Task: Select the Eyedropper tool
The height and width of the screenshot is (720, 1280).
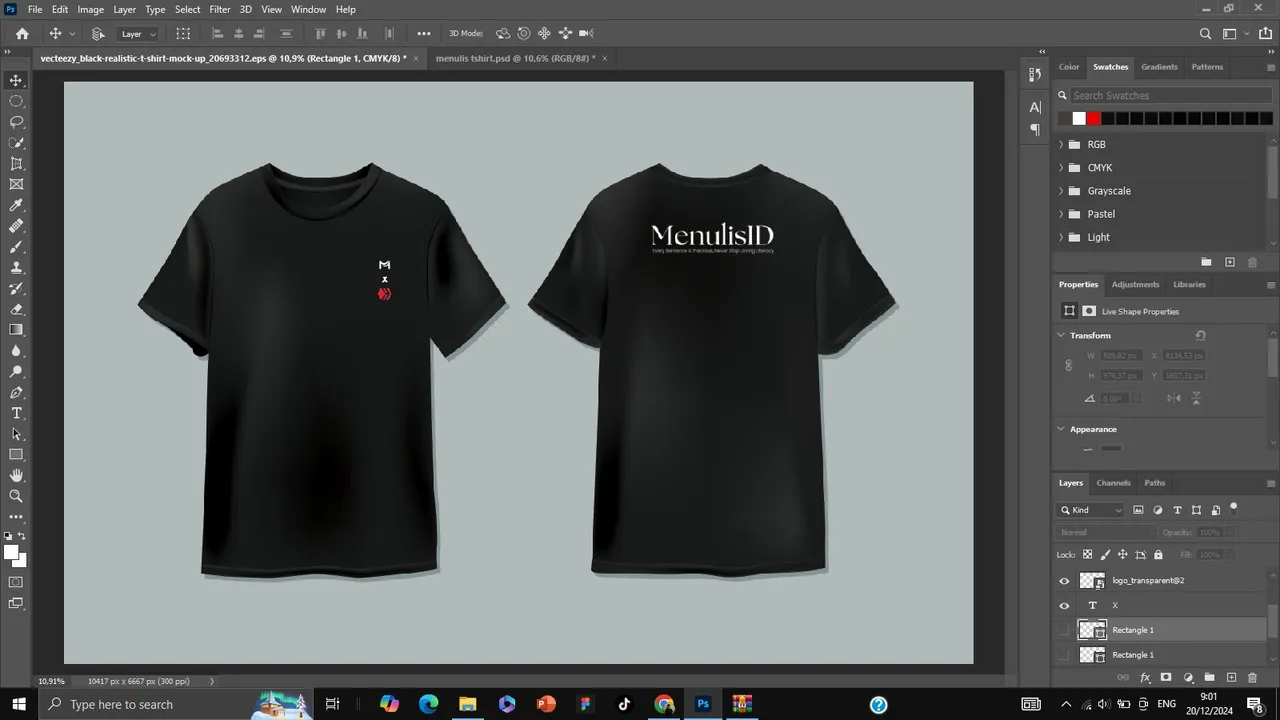Action: coord(16,205)
